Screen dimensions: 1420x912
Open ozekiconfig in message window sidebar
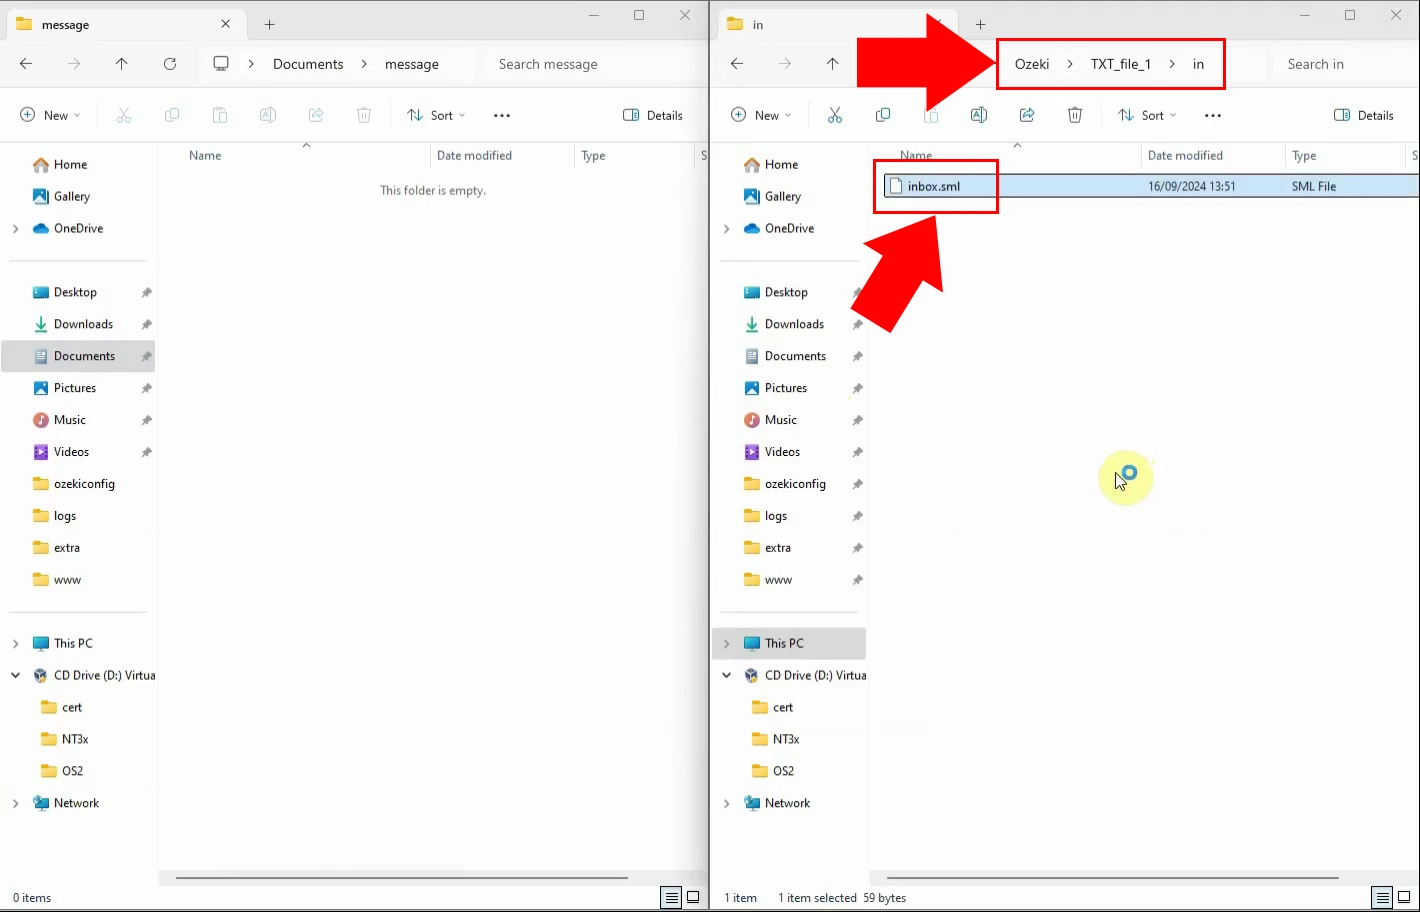(84, 484)
